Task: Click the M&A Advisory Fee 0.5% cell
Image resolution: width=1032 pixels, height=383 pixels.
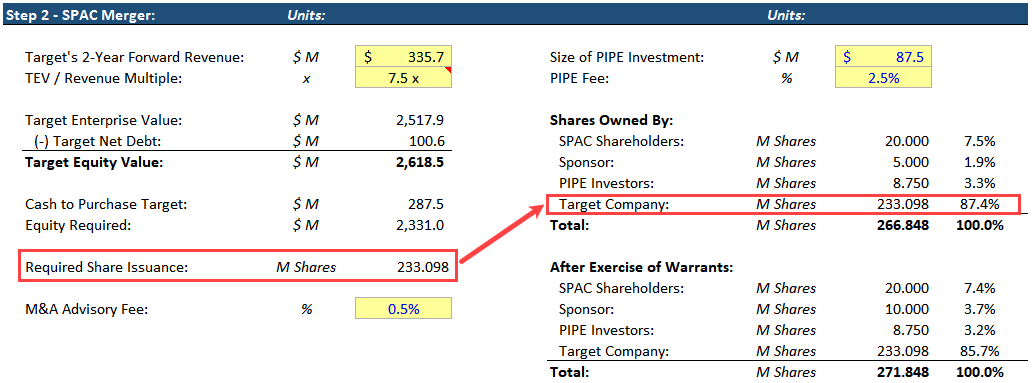Action: coord(403,309)
